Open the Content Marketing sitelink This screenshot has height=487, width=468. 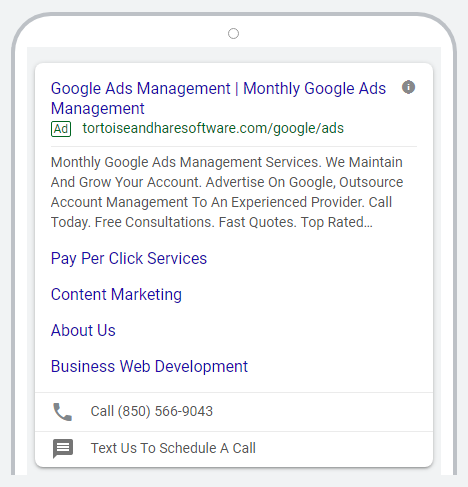coord(116,295)
